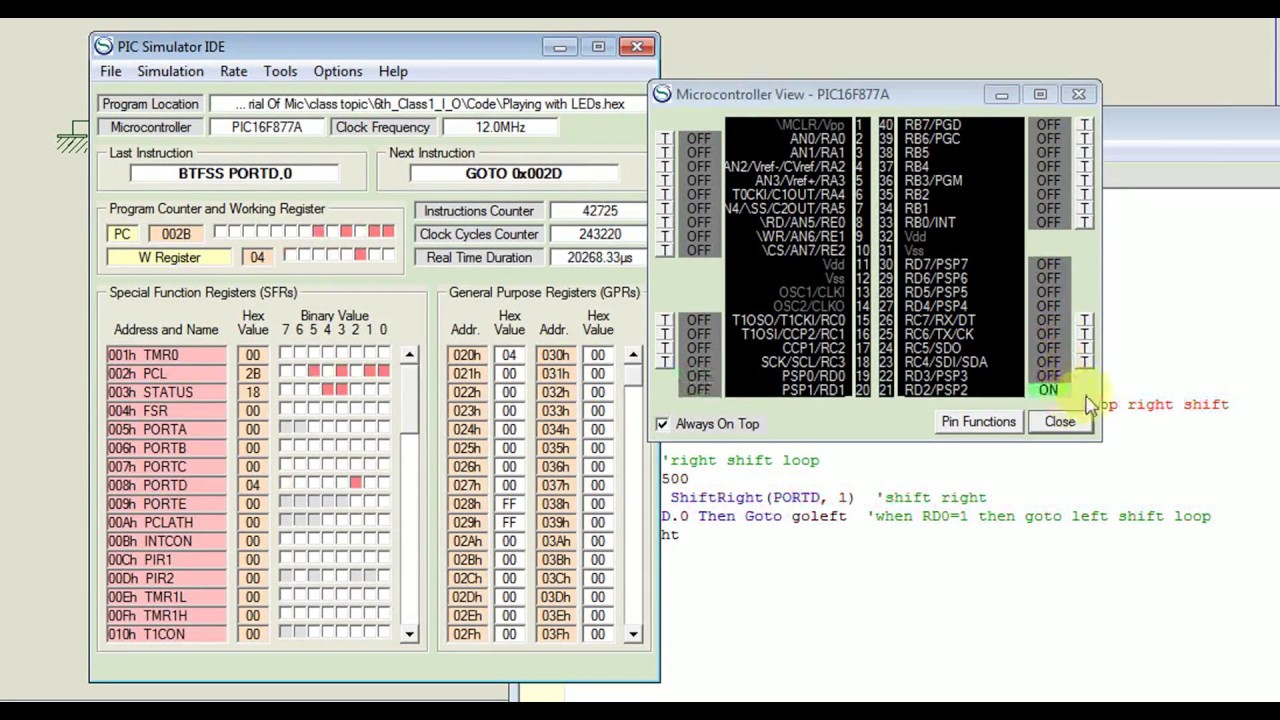Select the STATUS register row label
1280x720 pixels.
[167, 392]
